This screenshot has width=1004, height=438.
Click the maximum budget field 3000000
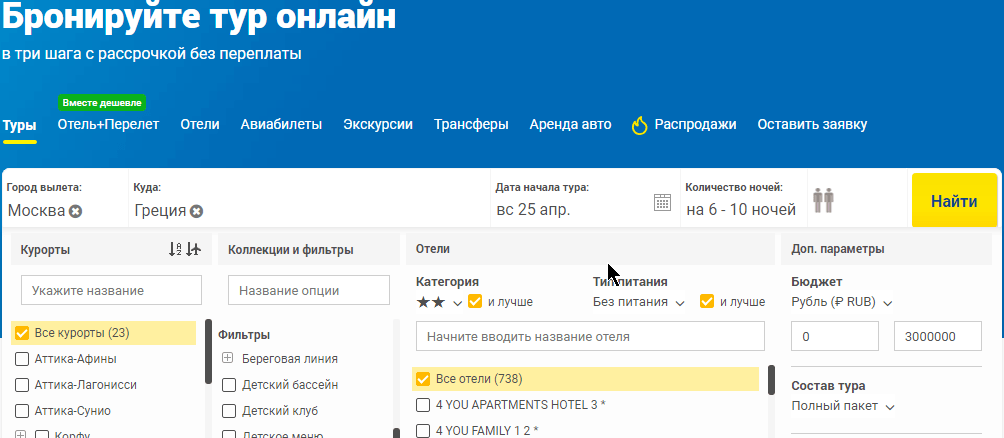(938, 336)
